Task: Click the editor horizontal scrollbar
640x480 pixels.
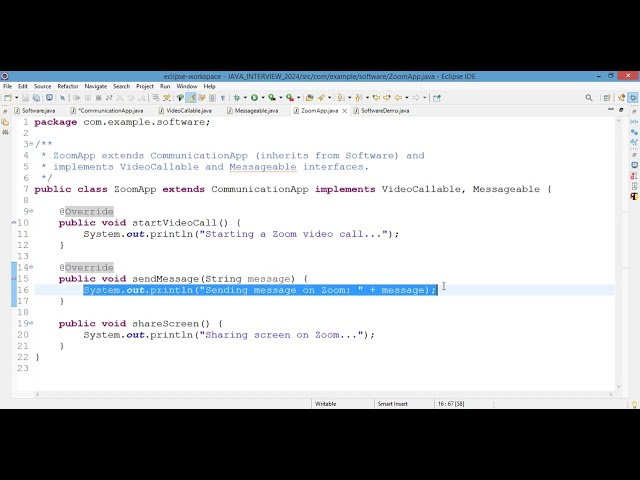Action: coord(324,394)
